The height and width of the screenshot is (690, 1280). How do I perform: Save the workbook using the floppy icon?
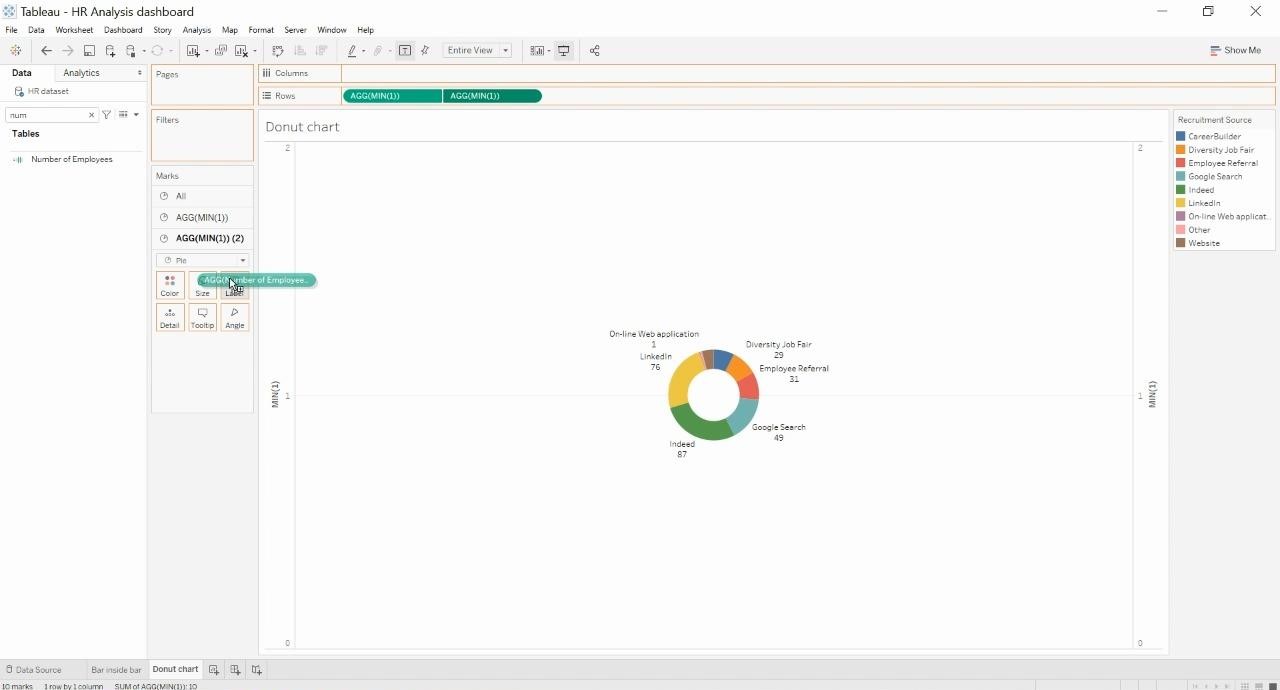tap(89, 51)
